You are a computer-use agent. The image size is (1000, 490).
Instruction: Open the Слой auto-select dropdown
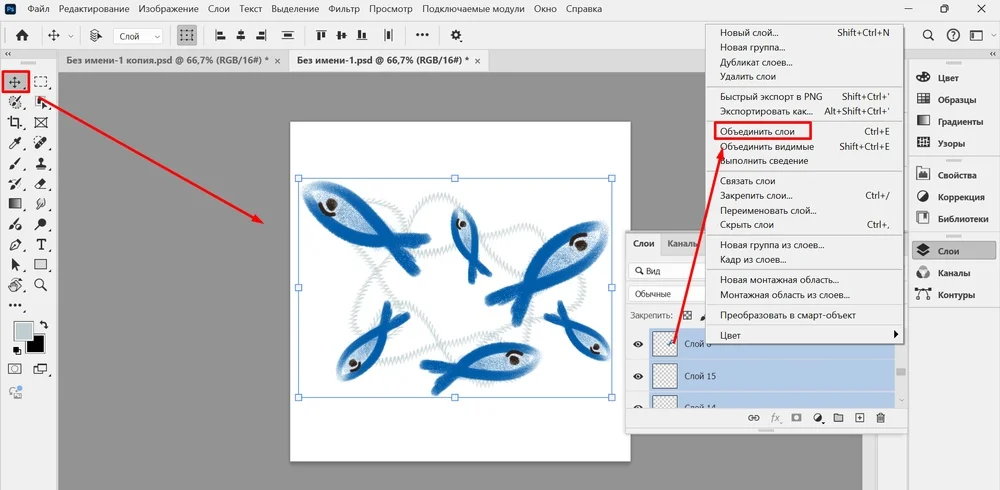click(x=139, y=36)
